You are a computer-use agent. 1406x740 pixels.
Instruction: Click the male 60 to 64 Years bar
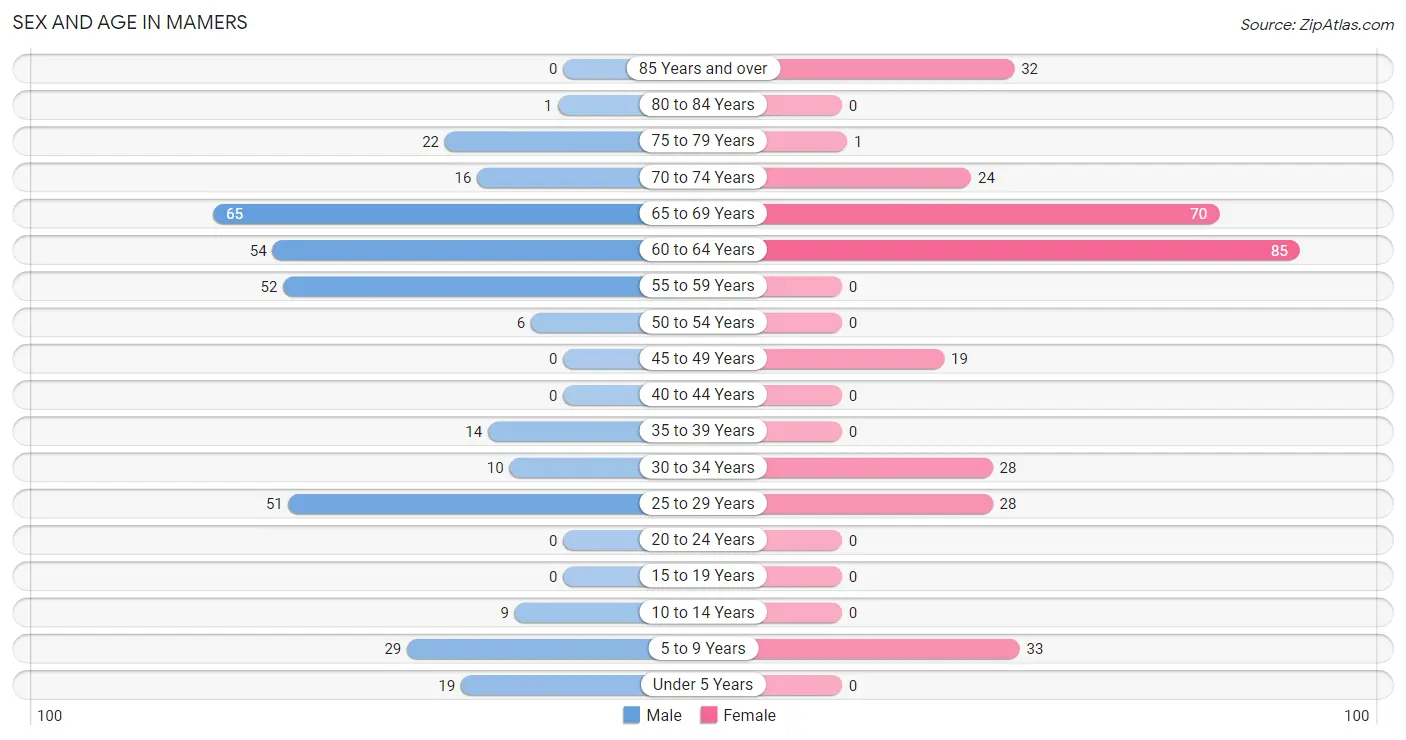click(x=459, y=250)
